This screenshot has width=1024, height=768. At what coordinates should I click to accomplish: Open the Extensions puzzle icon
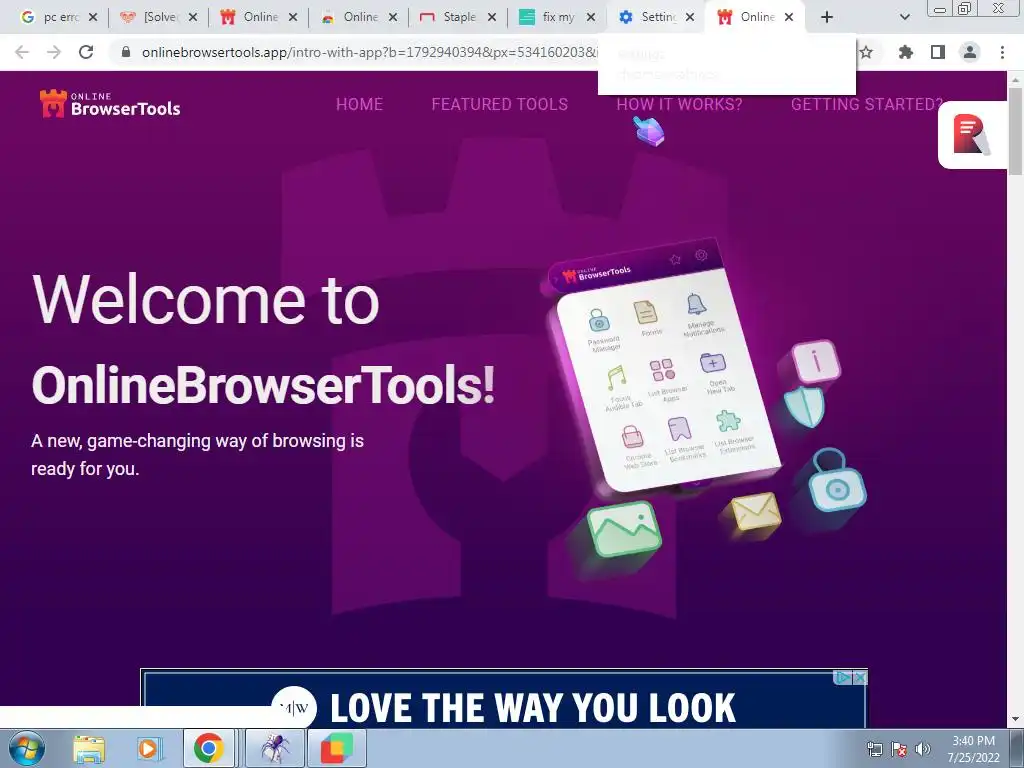905,52
